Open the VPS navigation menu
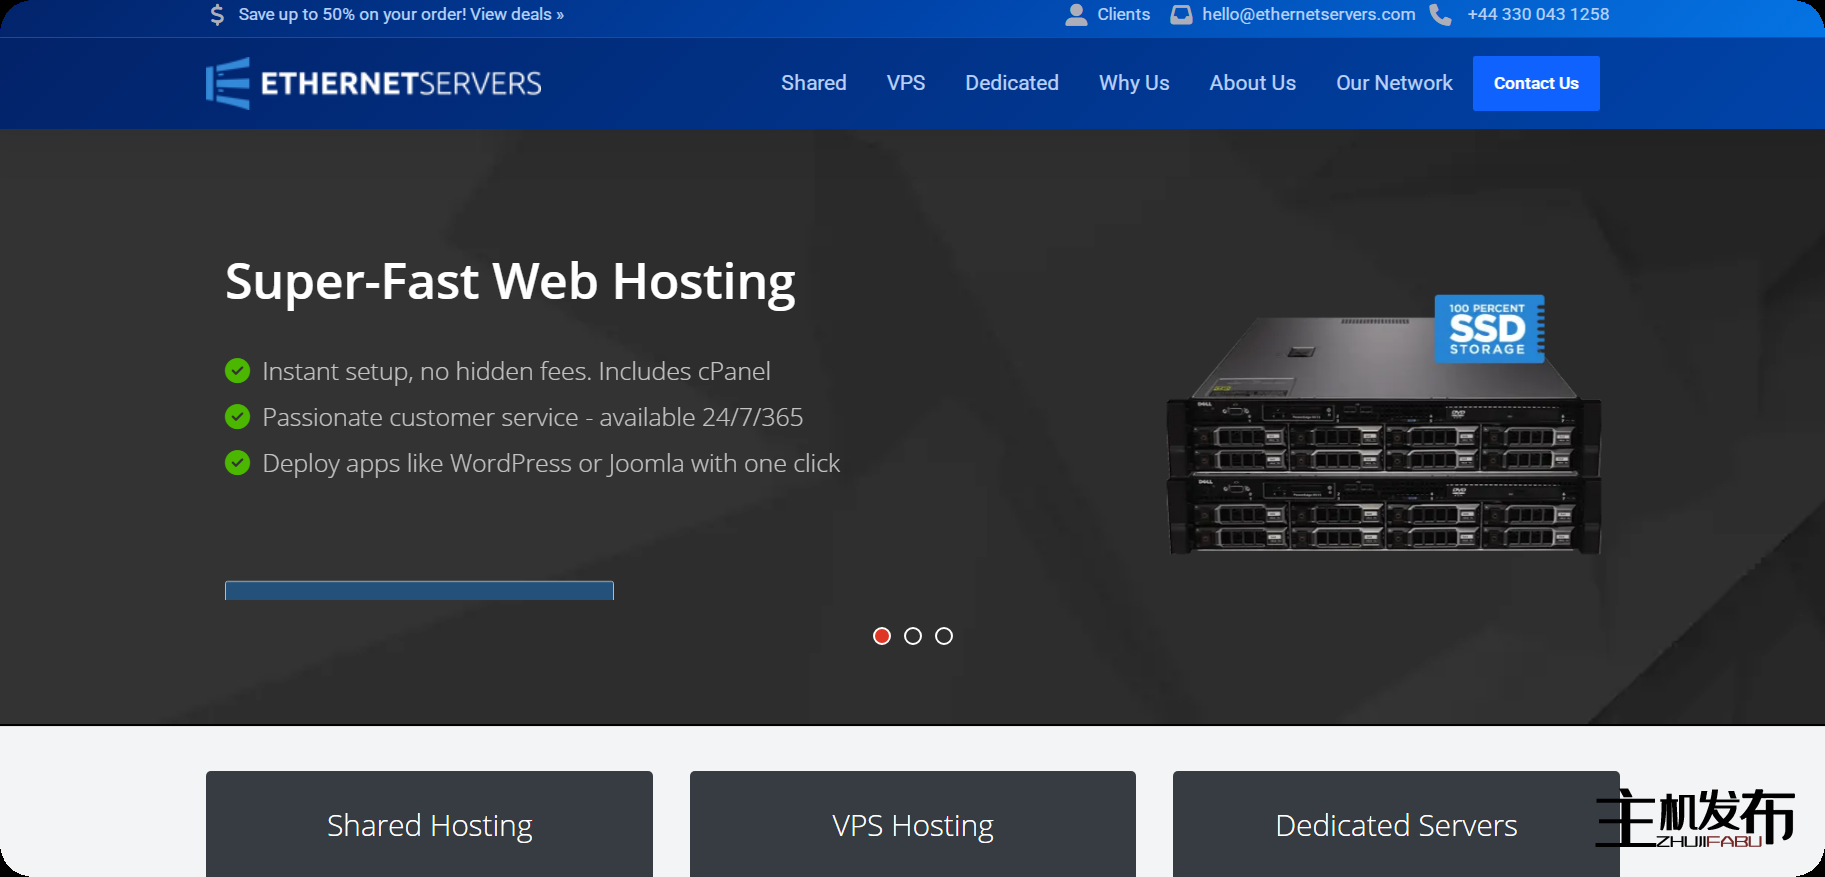This screenshot has width=1825, height=877. pos(905,83)
